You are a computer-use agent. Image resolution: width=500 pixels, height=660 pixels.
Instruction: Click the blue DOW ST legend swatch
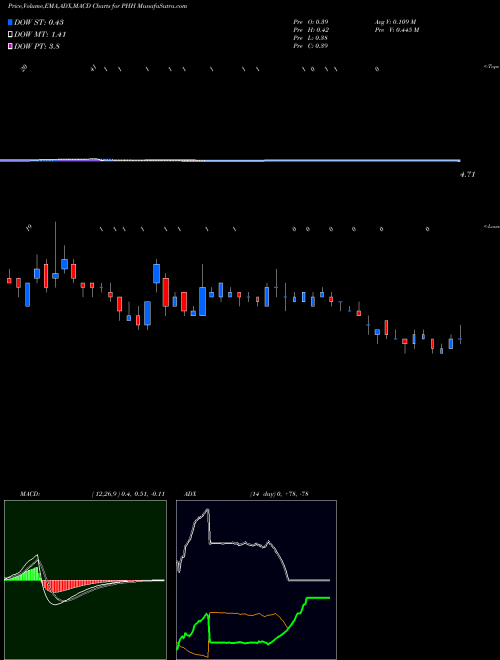[10, 22]
